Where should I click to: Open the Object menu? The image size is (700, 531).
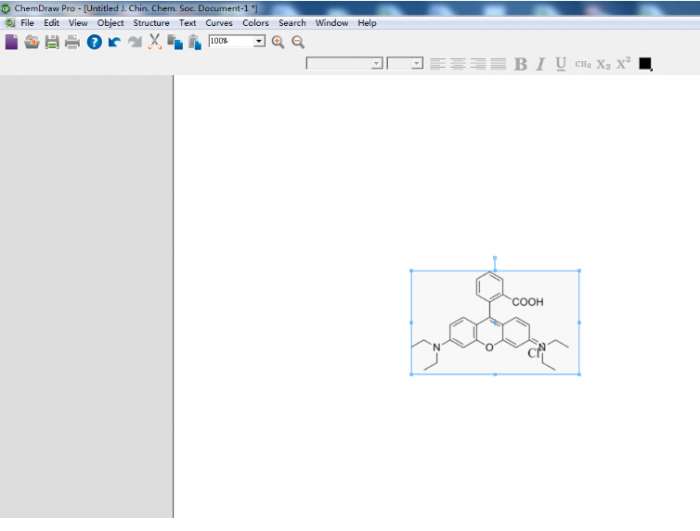click(110, 23)
